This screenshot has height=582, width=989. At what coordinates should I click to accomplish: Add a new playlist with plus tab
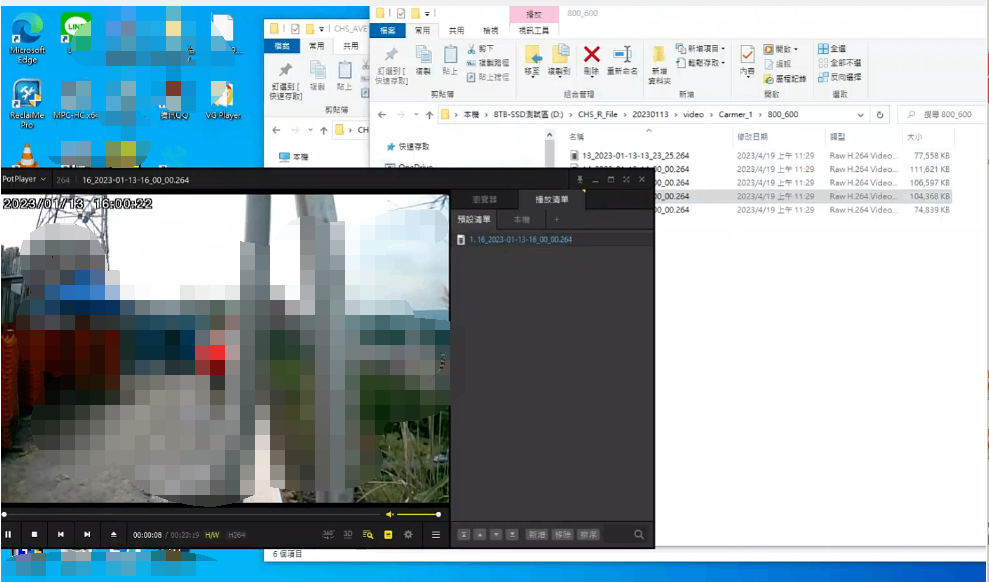click(556, 219)
